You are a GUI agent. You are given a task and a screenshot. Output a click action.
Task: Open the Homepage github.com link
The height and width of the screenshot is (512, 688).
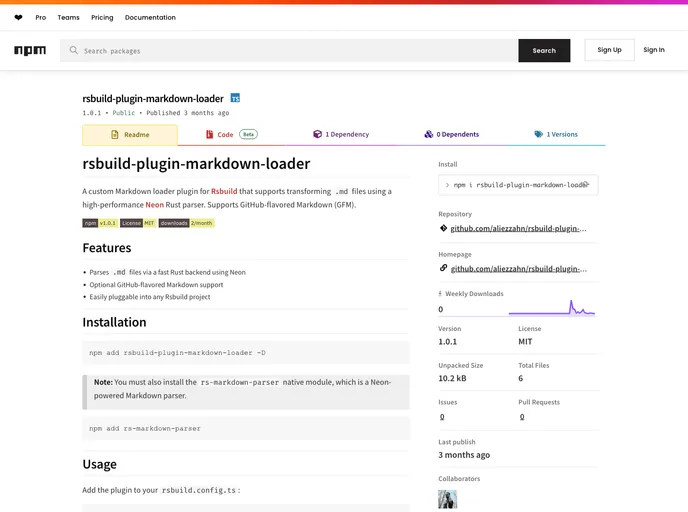(x=519, y=269)
